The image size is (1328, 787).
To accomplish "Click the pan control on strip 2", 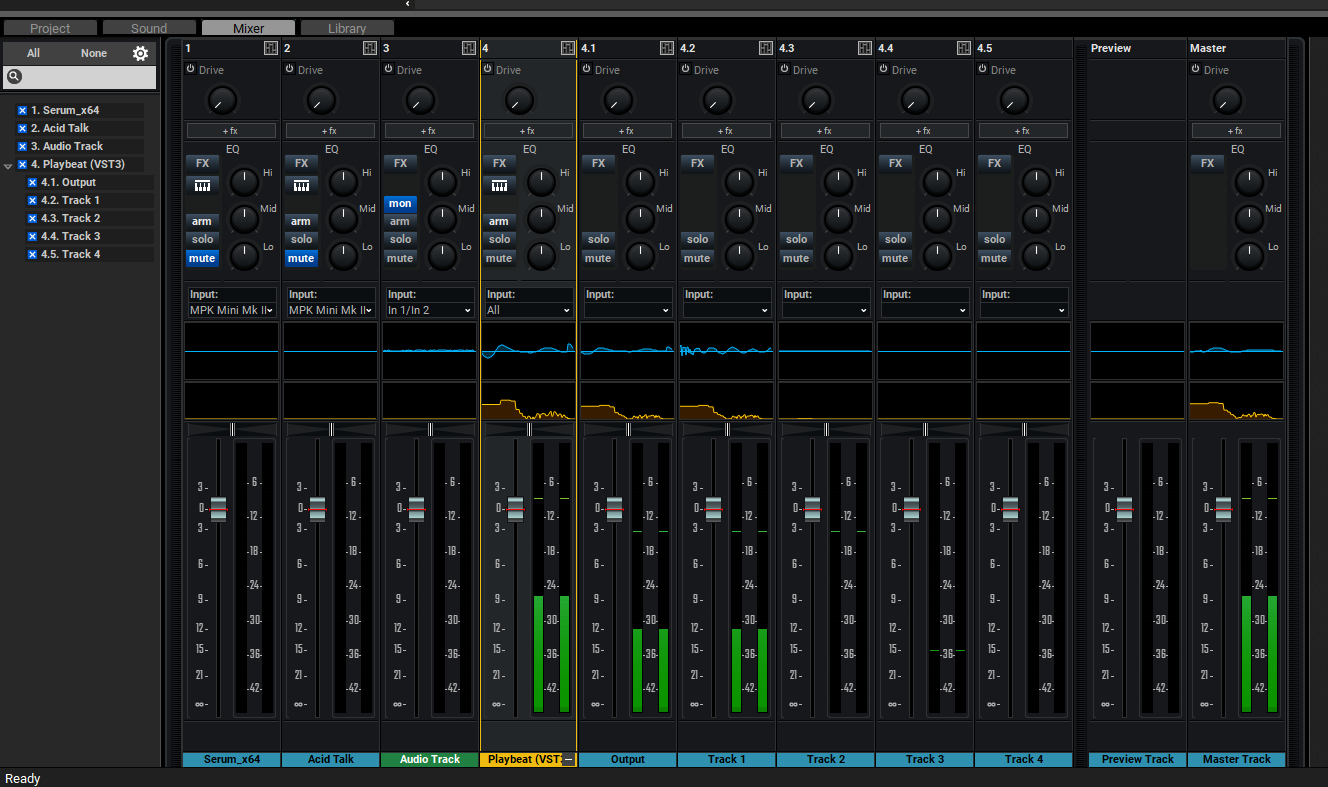I will [331, 429].
